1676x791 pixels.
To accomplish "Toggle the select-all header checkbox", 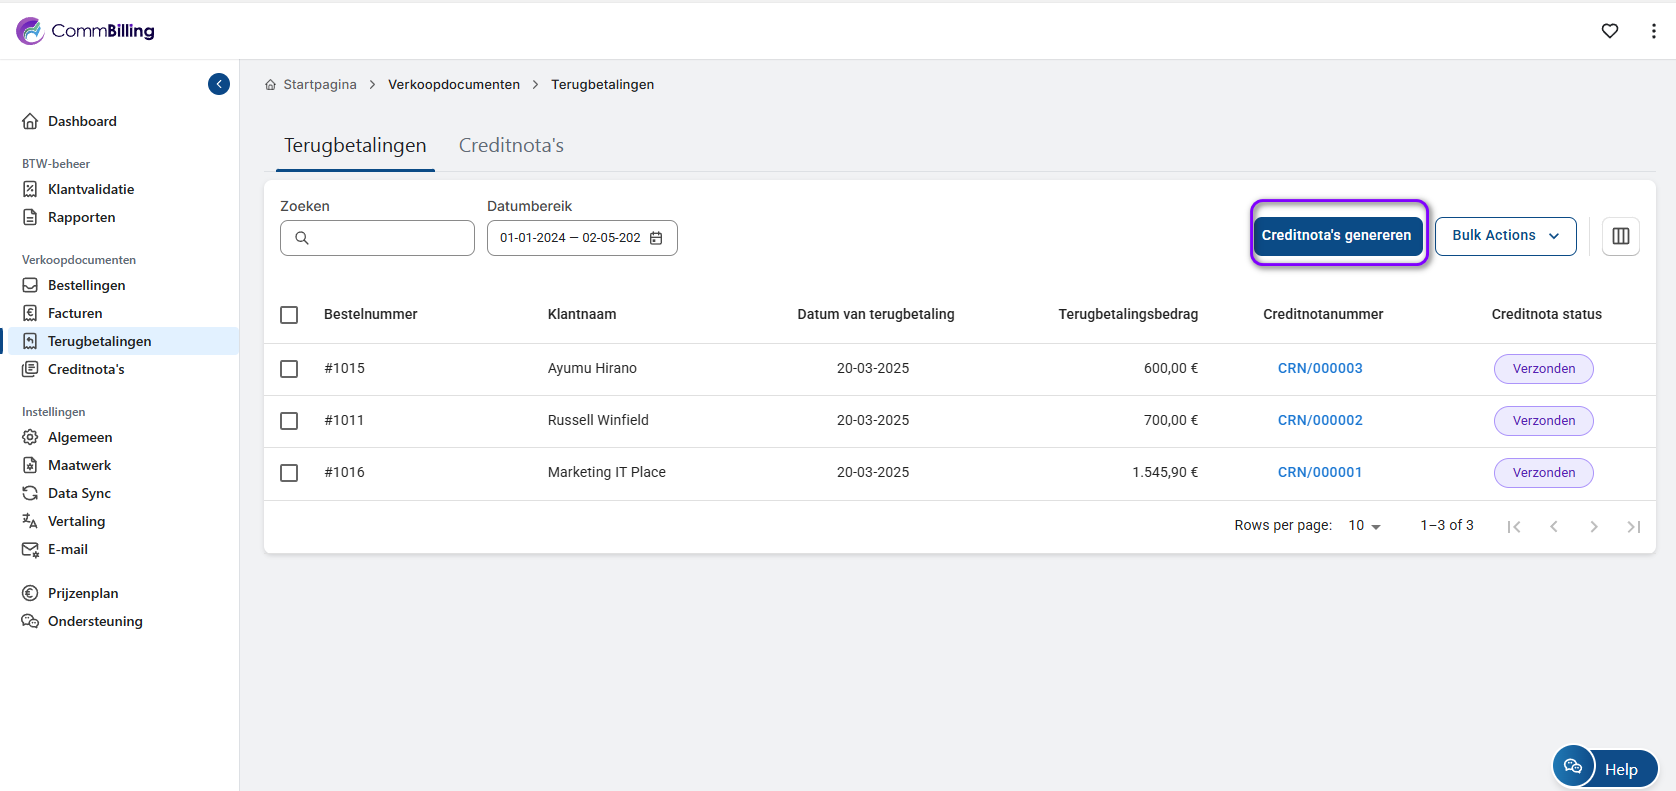I will (289, 315).
